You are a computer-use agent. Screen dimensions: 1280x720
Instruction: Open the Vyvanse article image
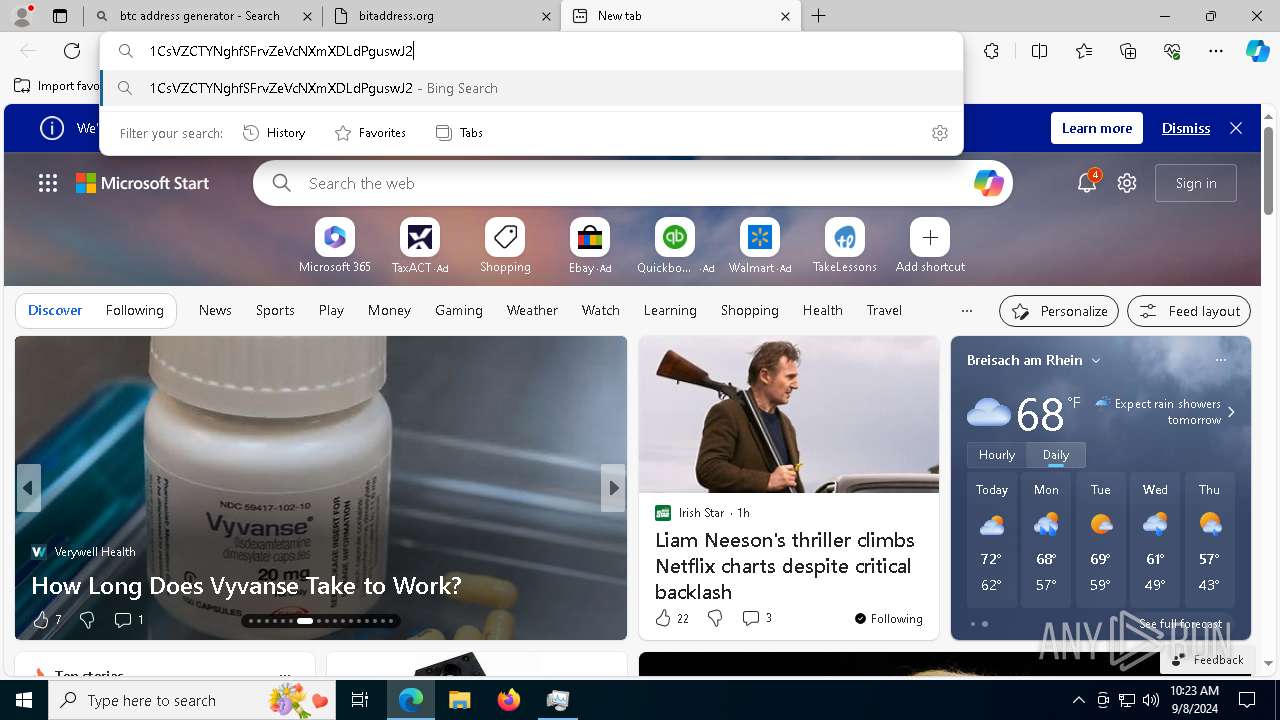(x=321, y=488)
